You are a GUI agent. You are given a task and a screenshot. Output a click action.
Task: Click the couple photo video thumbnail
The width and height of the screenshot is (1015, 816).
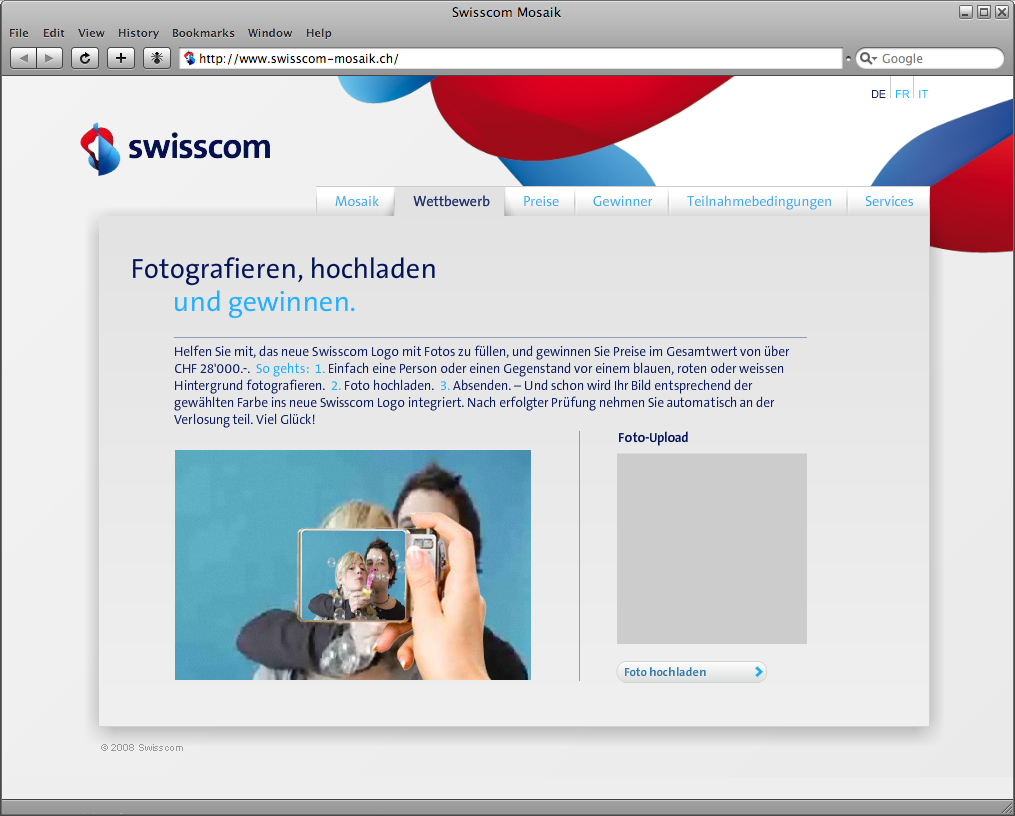(353, 565)
